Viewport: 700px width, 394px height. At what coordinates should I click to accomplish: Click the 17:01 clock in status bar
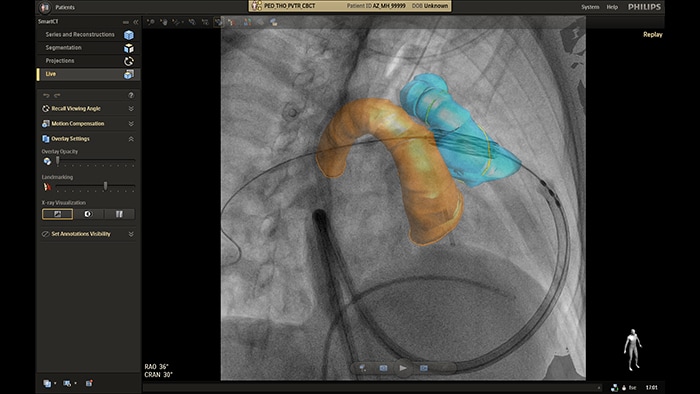[x=651, y=388]
